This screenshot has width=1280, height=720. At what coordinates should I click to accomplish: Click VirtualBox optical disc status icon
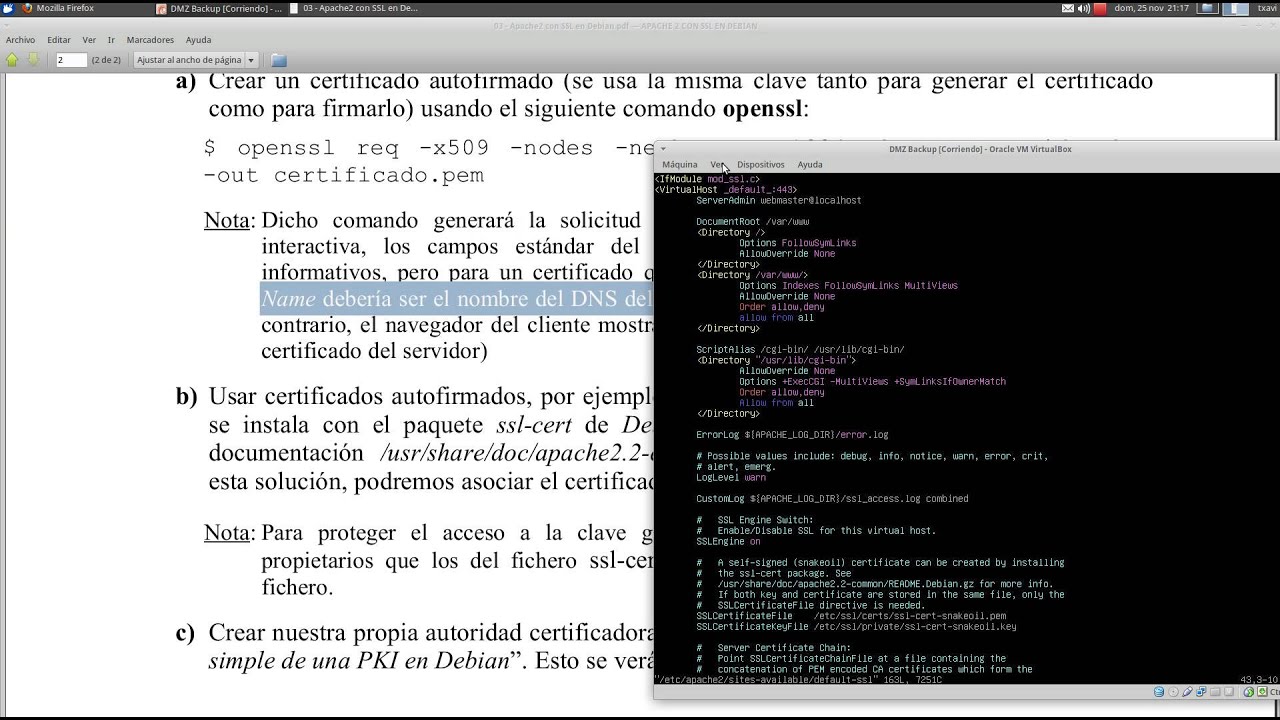[x=1173, y=692]
